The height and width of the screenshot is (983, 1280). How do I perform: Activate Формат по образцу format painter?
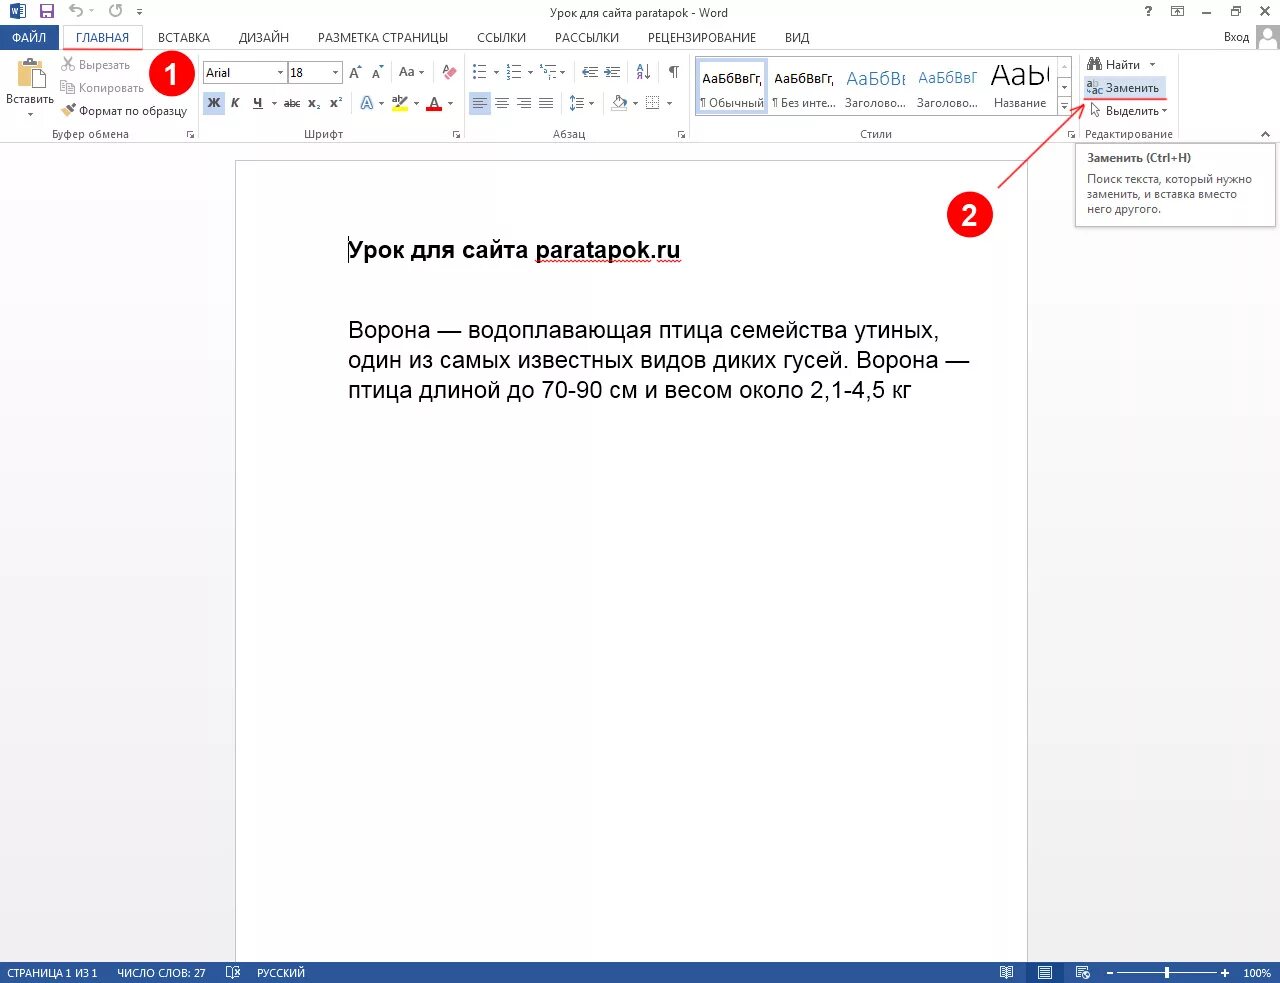(x=124, y=111)
